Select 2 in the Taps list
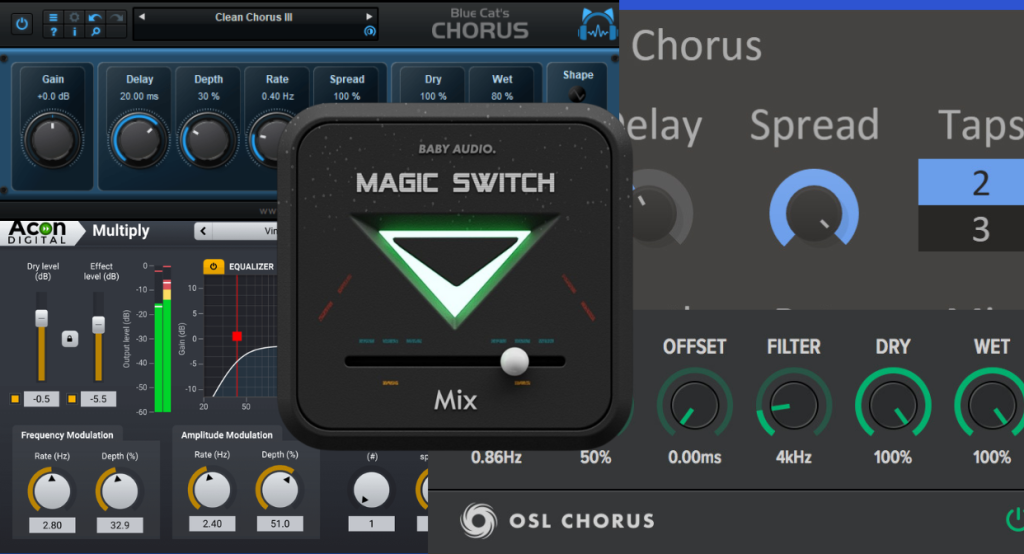This screenshot has width=1024, height=554. [x=979, y=183]
